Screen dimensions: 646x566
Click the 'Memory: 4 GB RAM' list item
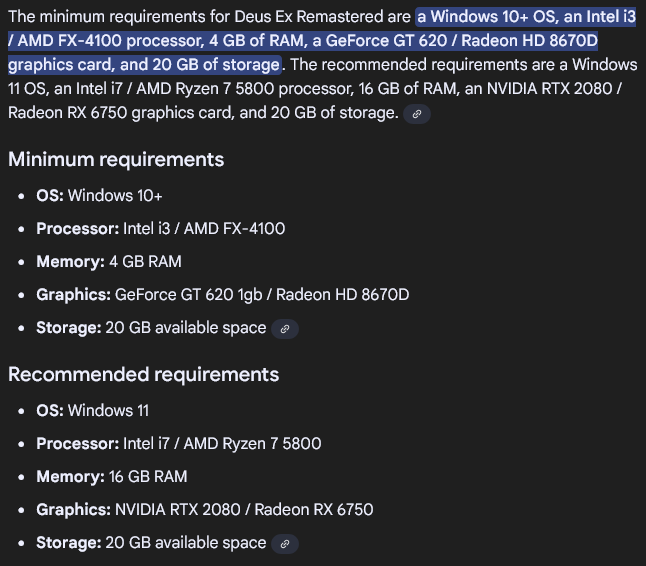tap(109, 262)
